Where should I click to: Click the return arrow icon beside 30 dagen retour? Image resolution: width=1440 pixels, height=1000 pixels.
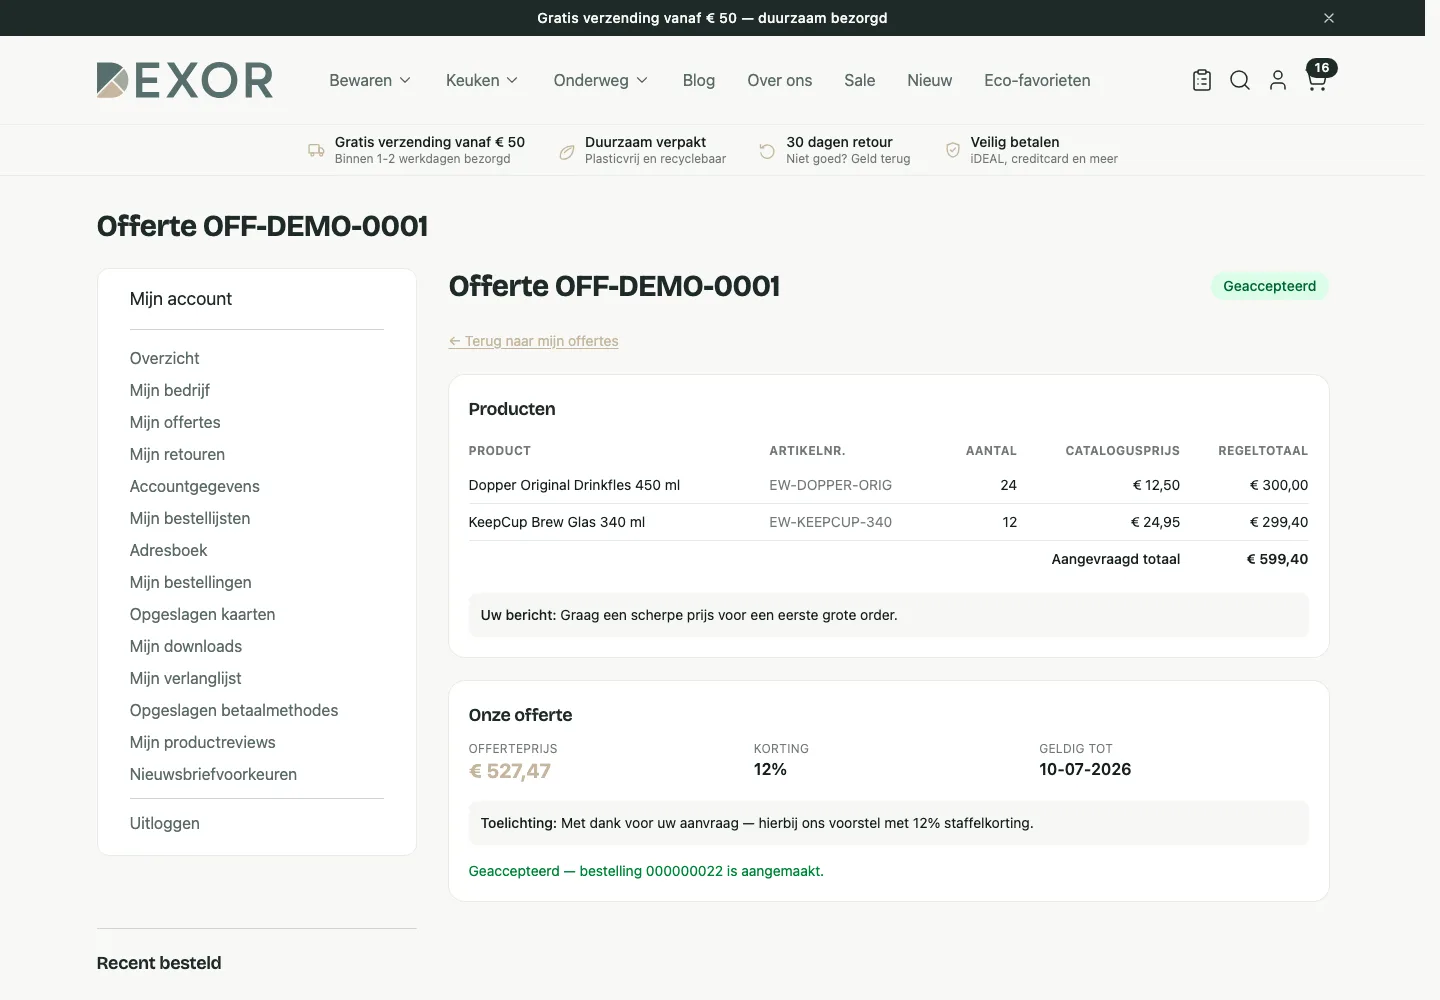pyautogui.click(x=767, y=151)
